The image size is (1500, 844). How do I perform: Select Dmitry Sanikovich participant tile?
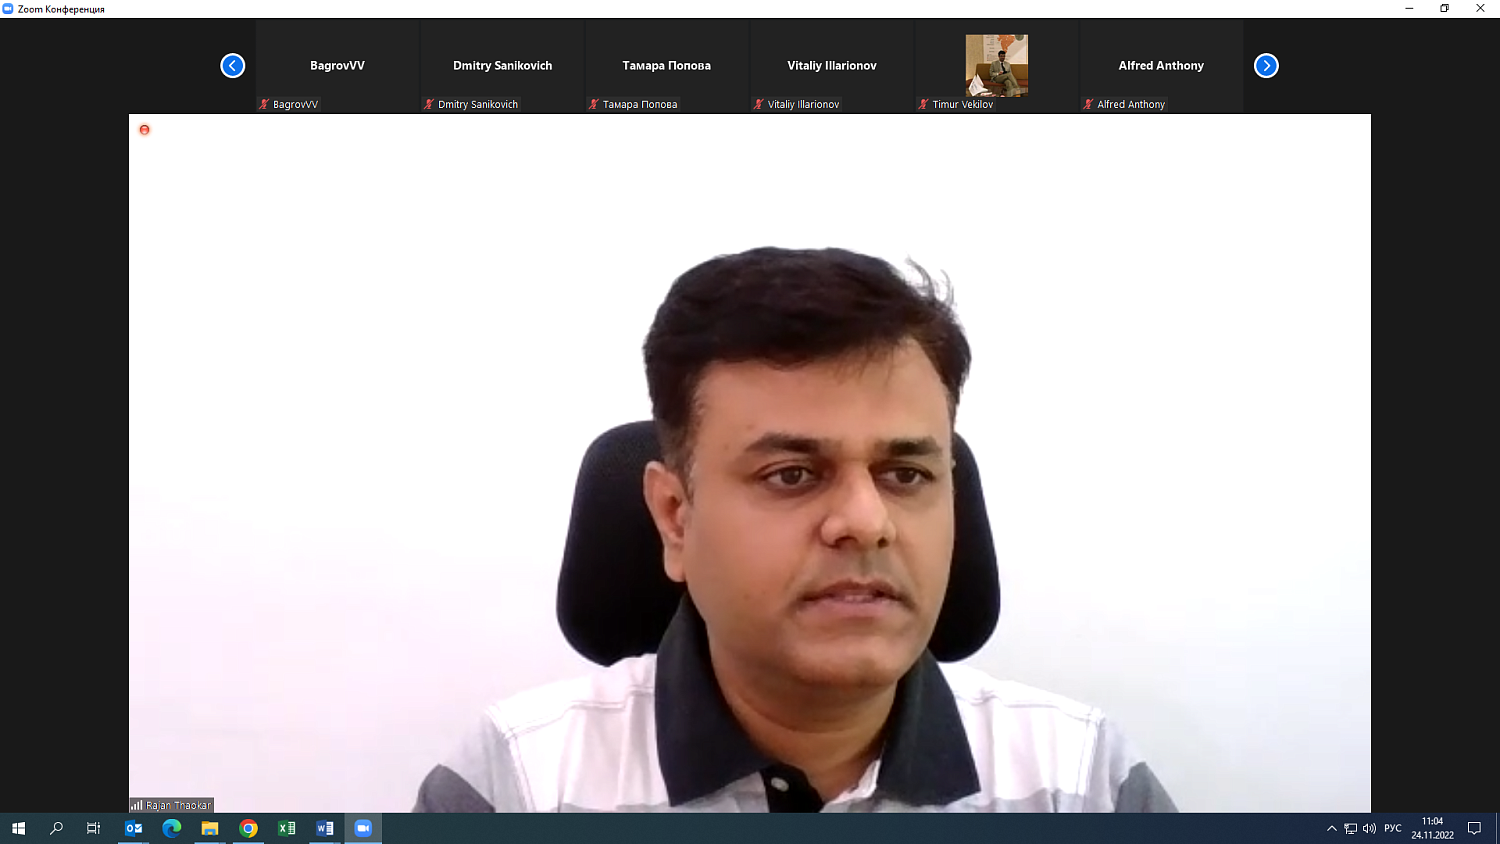pyautogui.click(x=502, y=66)
